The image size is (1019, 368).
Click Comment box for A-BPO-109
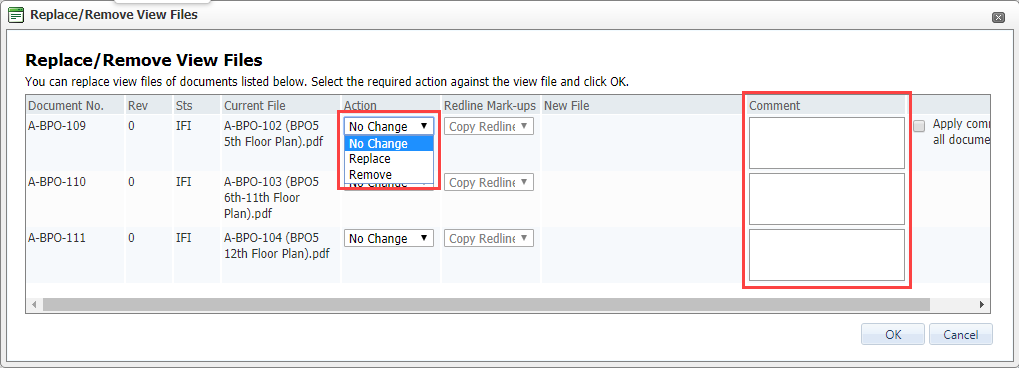827,143
